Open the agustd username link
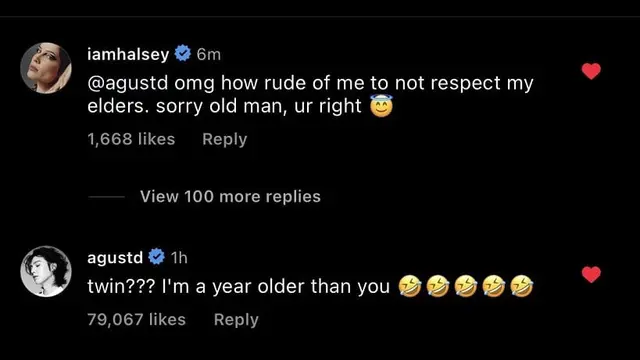 [x=115, y=258]
